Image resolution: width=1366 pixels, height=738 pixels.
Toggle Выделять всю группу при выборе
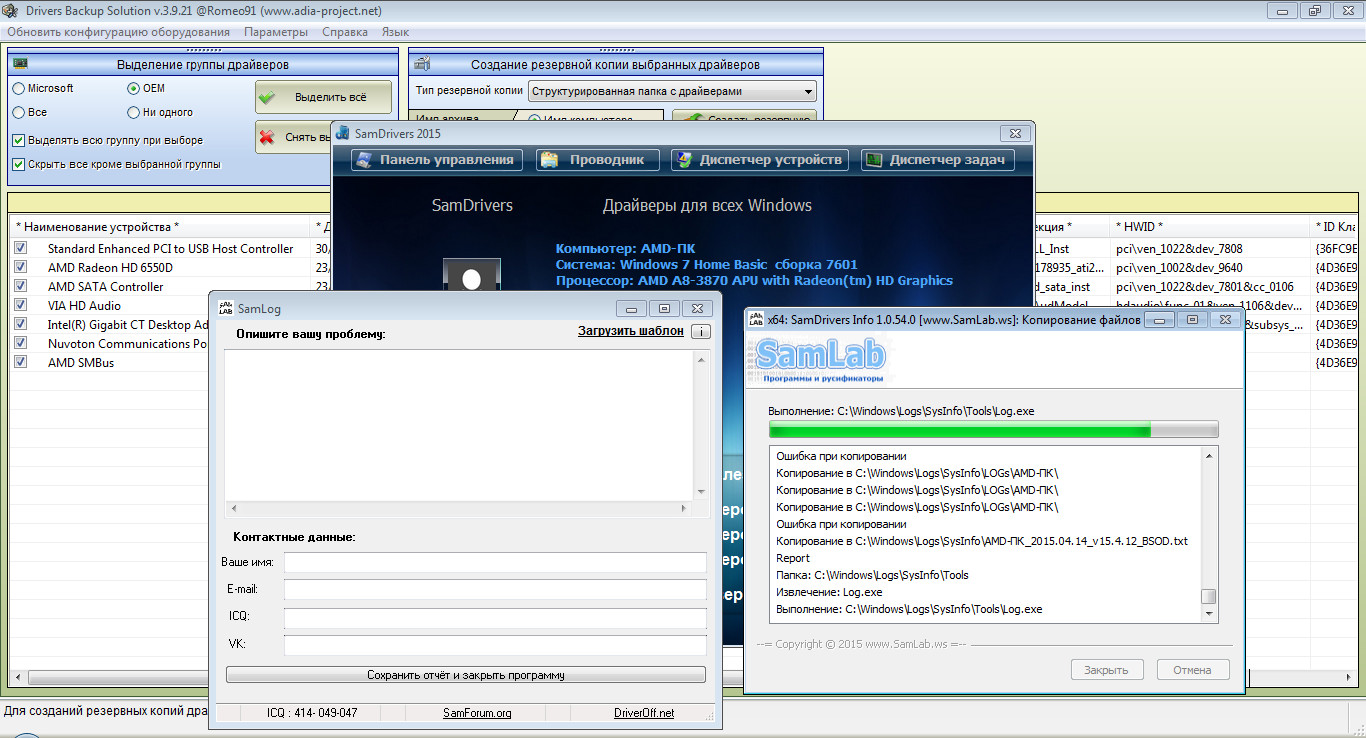tap(18, 140)
